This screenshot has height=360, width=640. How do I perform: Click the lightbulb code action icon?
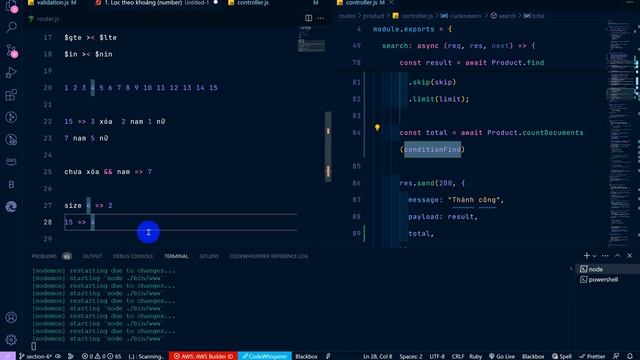pyautogui.click(x=377, y=127)
